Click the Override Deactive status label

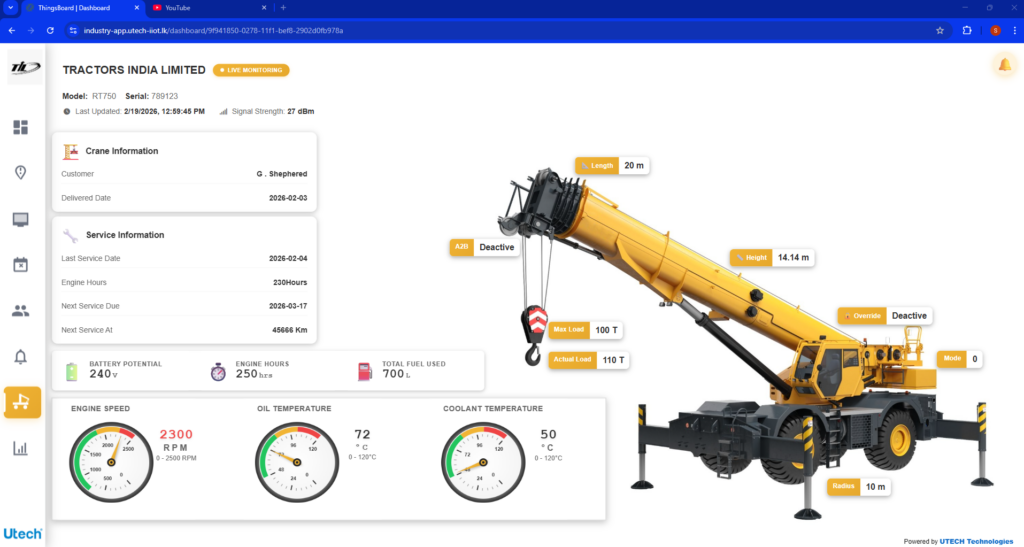pos(885,316)
